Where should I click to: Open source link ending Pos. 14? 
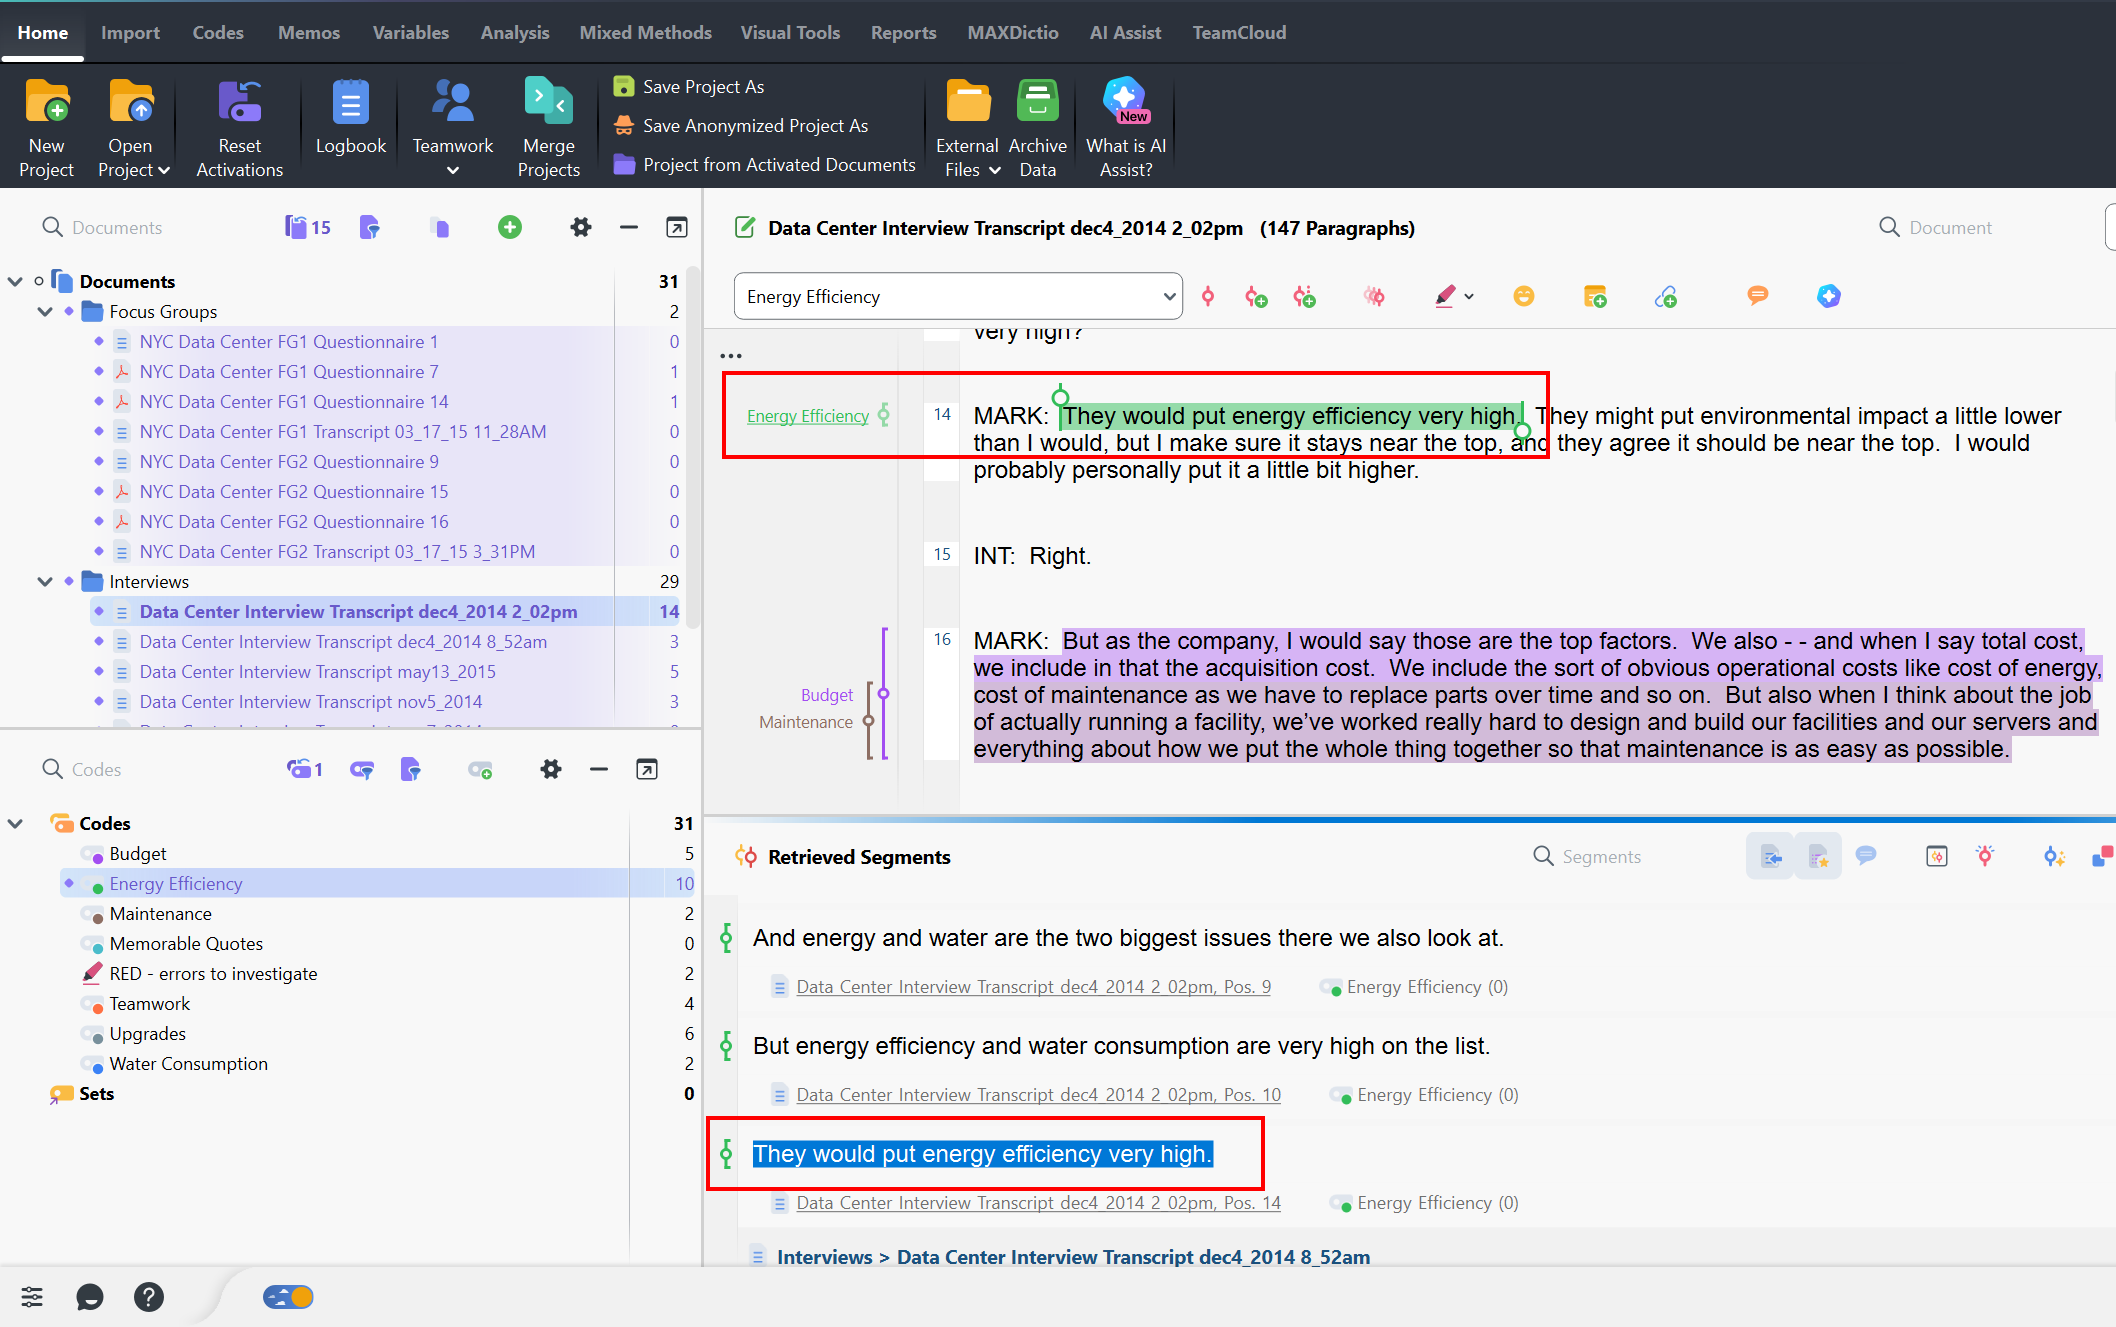1038,1203
